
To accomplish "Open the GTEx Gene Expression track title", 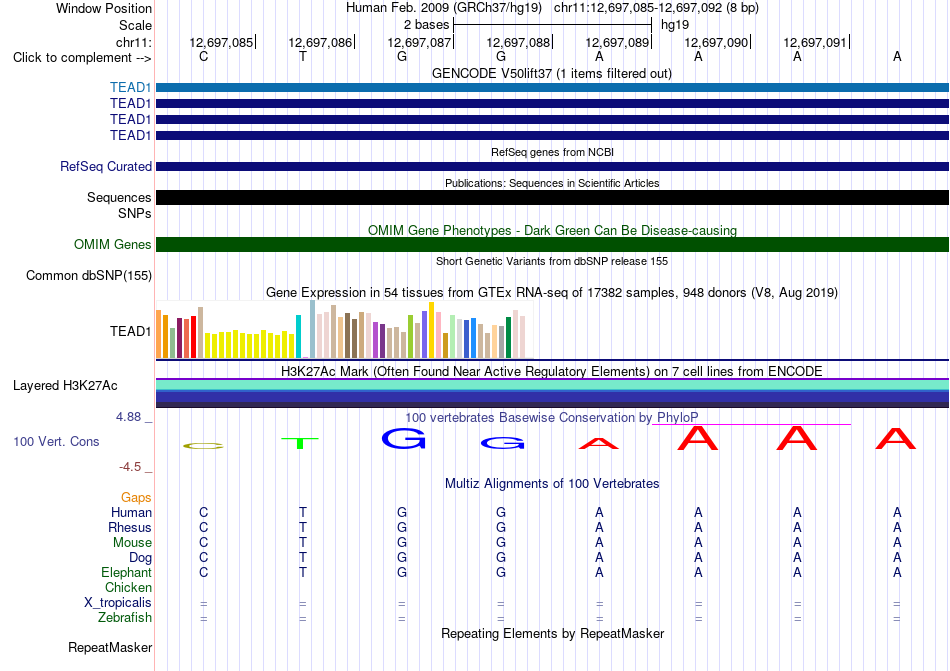I will (552, 293).
